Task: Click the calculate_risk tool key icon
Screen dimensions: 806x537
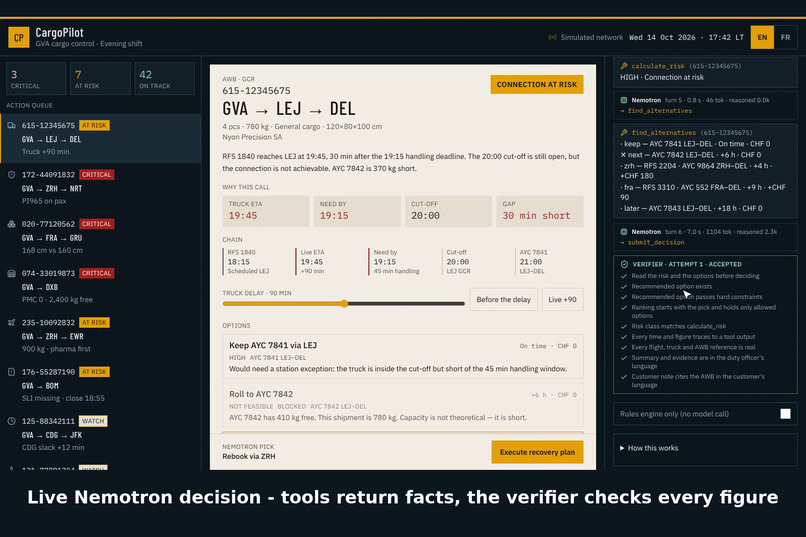Action: pyautogui.click(x=624, y=66)
